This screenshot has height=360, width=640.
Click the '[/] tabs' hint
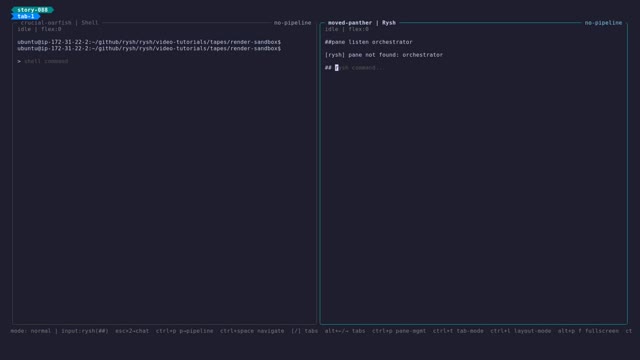tap(304, 331)
